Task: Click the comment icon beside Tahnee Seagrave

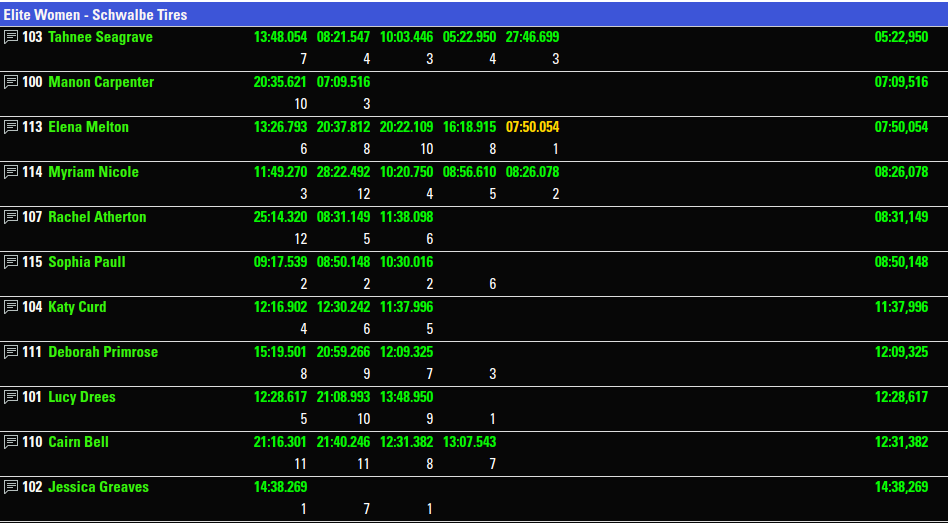Action: click(11, 37)
